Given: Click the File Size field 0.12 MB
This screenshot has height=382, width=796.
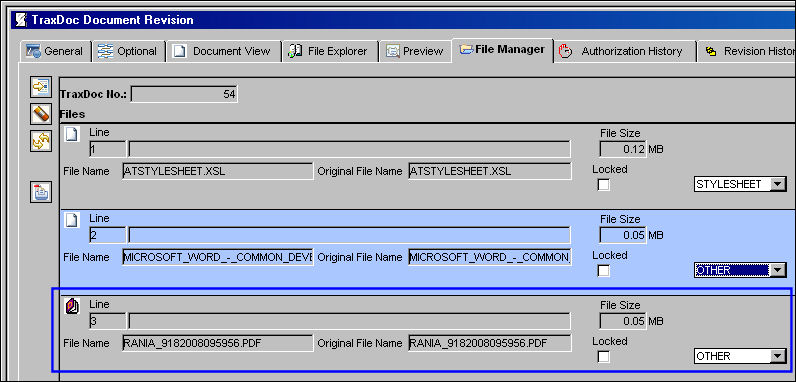Looking at the screenshot, I should (x=623, y=149).
